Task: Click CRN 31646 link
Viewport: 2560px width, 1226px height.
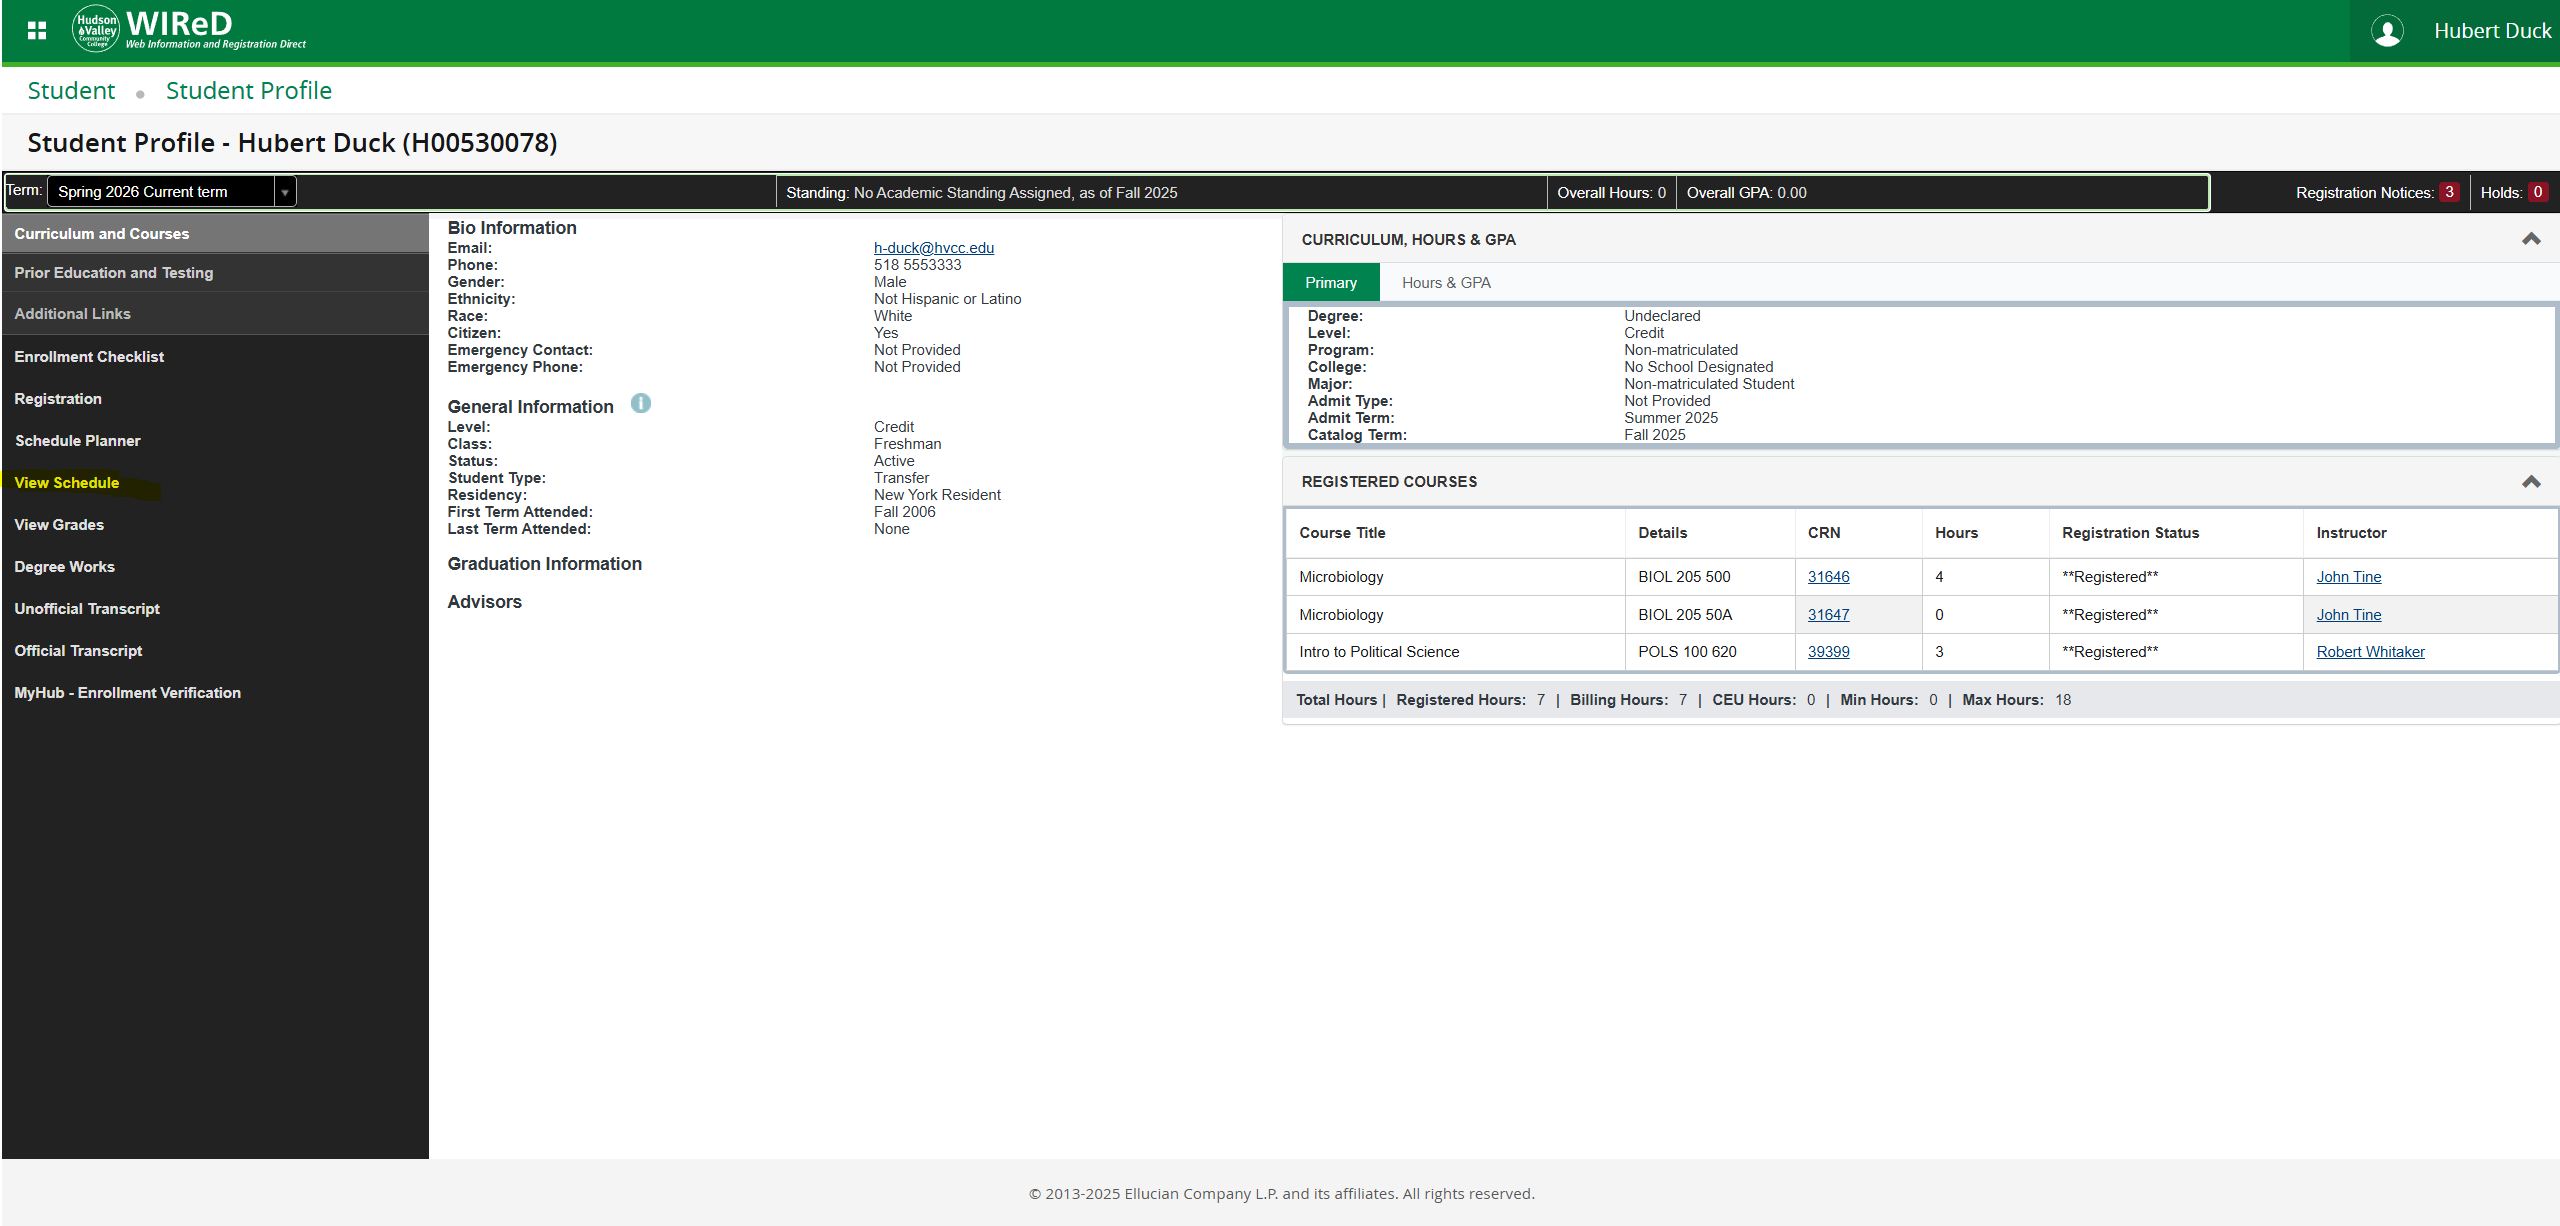Action: (x=1828, y=577)
